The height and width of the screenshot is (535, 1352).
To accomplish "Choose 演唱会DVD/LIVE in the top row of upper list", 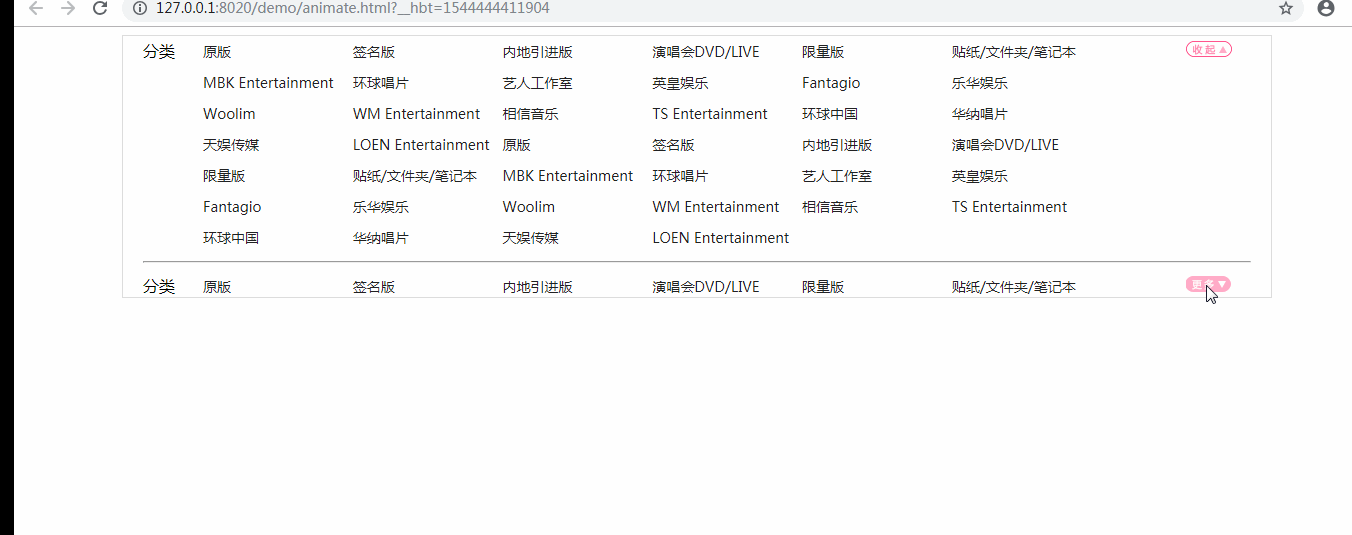I will pyautogui.click(x=706, y=52).
